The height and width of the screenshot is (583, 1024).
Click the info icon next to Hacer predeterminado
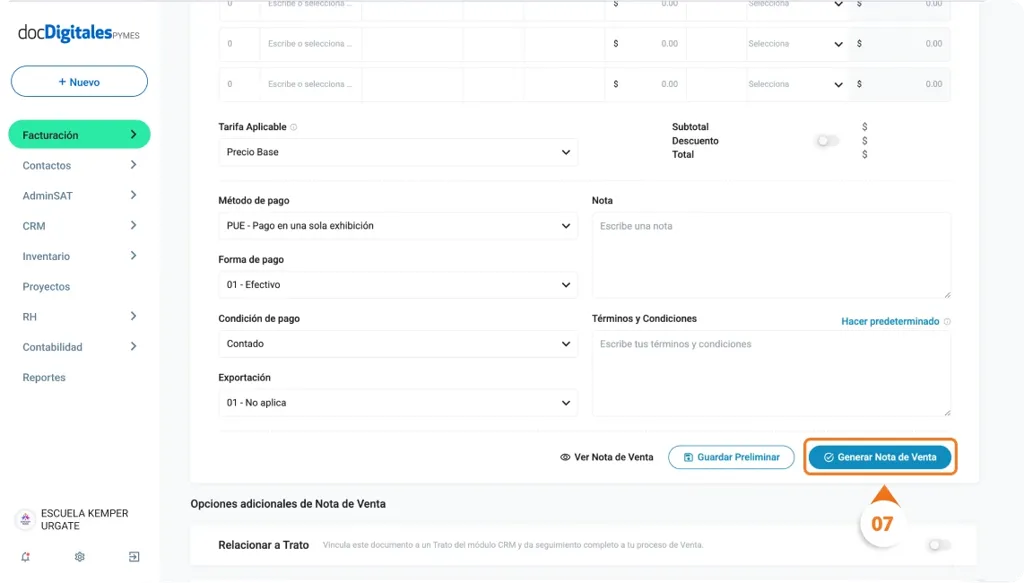pyautogui.click(x=948, y=321)
